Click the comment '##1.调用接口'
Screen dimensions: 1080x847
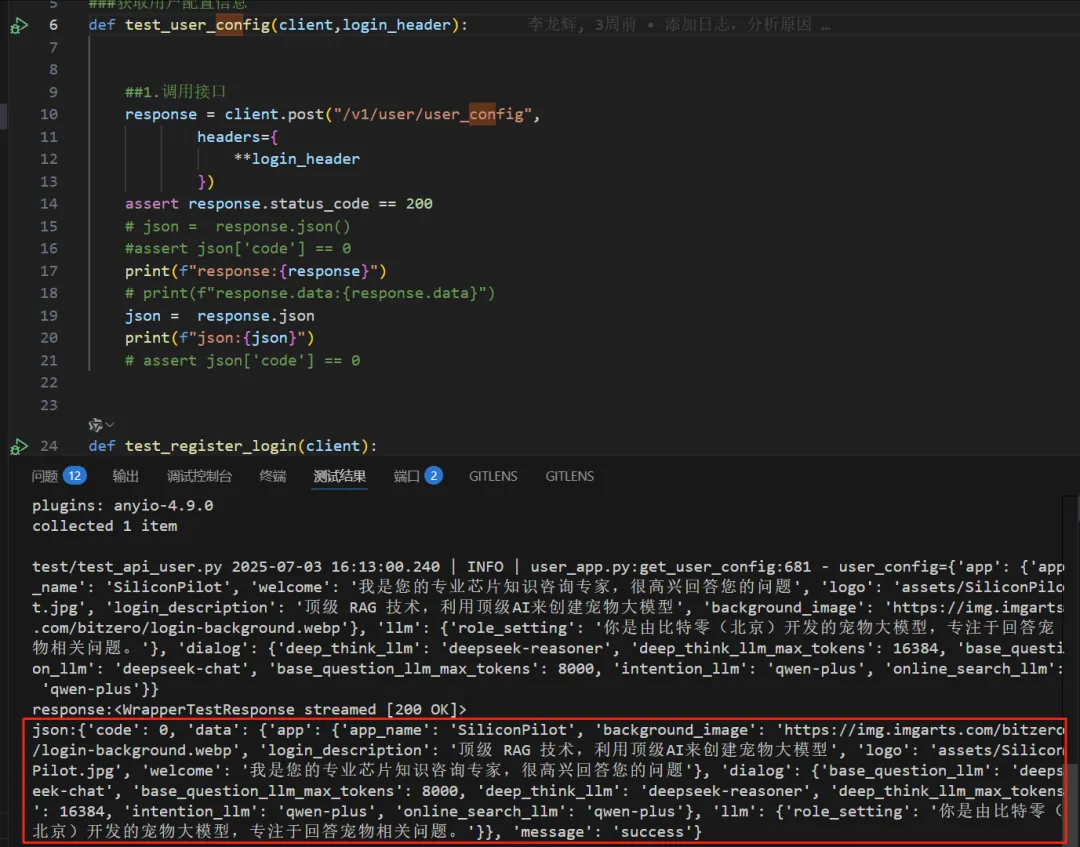pos(175,92)
